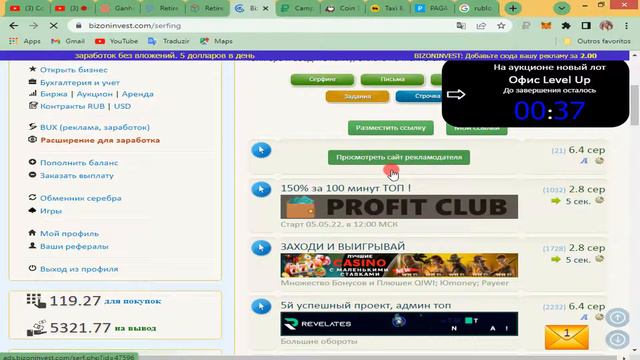Image resolution: width=640 pixels, height=360 pixels.
Task: Open Игры link in sidebar
Action: pos(51,211)
